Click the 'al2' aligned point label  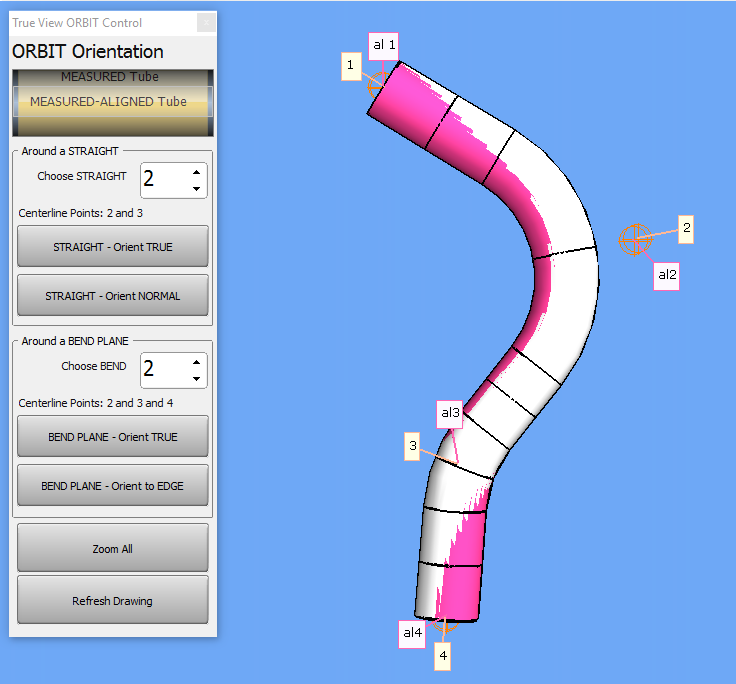[x=667, y=275]
